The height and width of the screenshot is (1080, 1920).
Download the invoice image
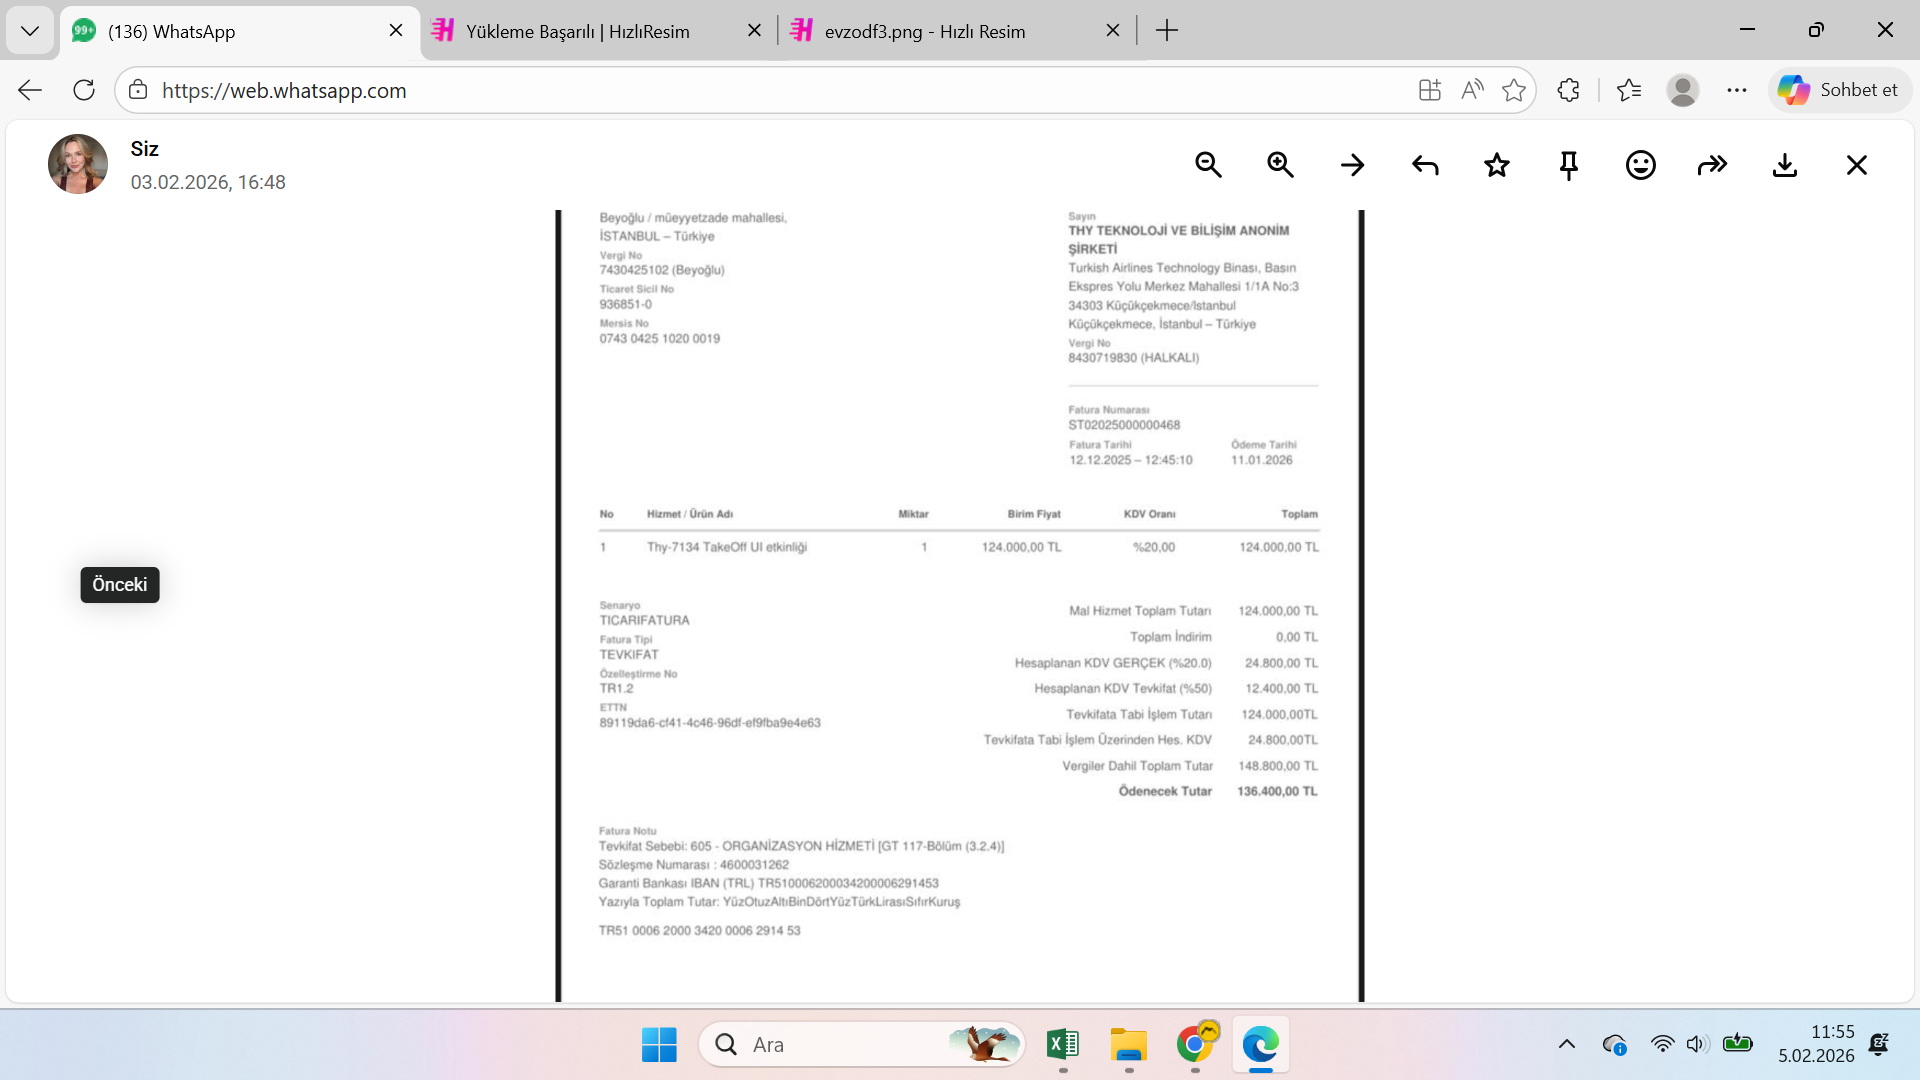tap(1785, 165)
